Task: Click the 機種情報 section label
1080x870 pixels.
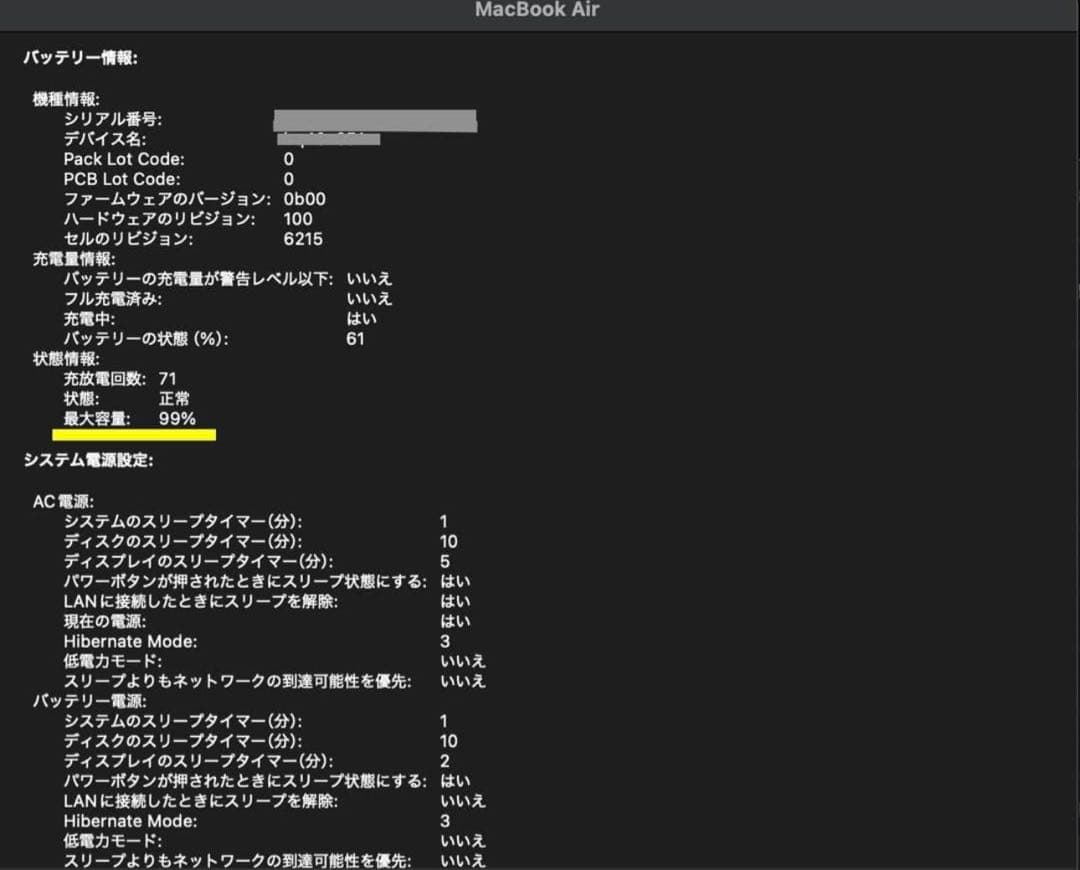Action: 66,99
